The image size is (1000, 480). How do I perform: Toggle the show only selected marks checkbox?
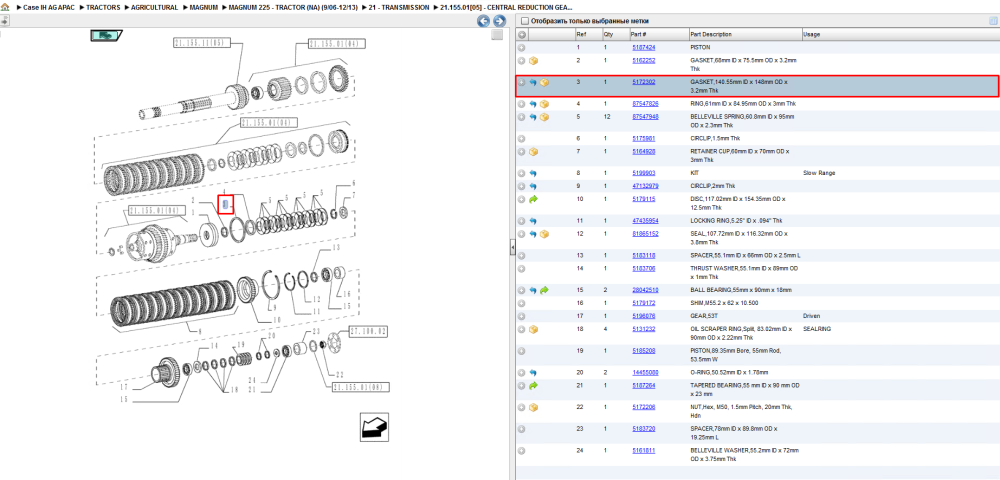(x=524, y=21)
